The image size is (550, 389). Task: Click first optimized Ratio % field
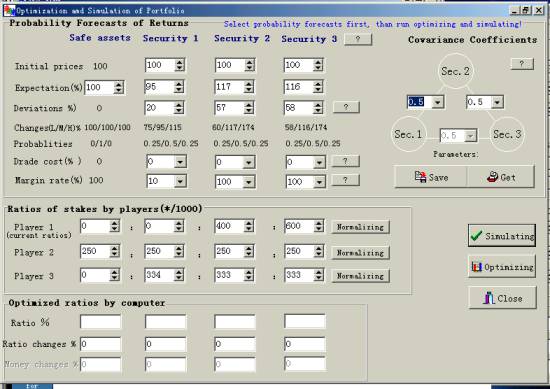pyautogui.click(x=100, y=322)
